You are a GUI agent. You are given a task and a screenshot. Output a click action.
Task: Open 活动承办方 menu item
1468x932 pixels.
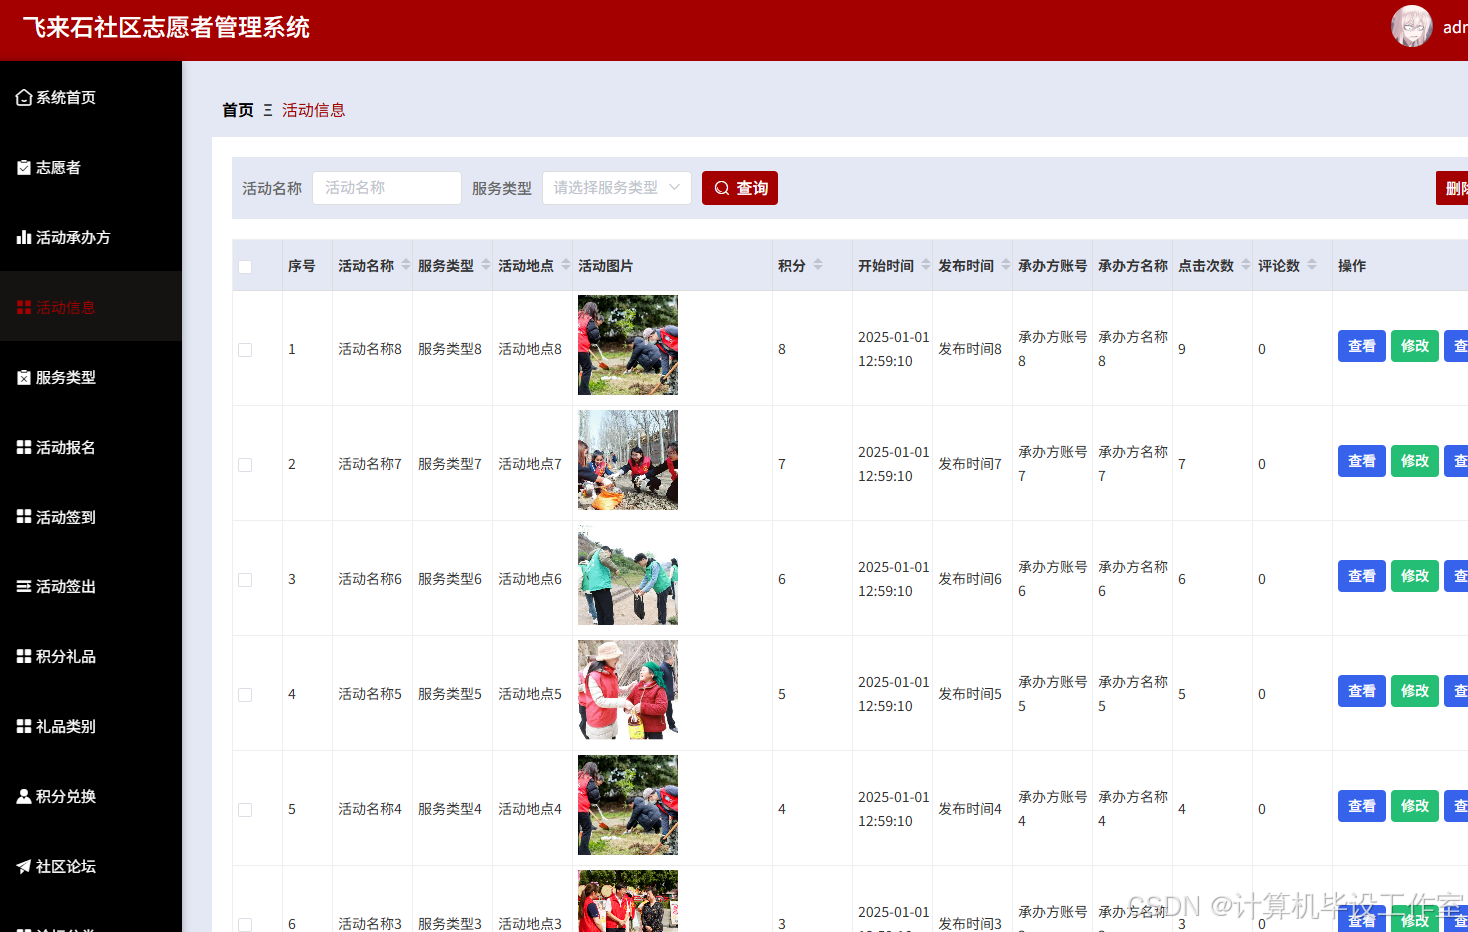coord(91,238)
